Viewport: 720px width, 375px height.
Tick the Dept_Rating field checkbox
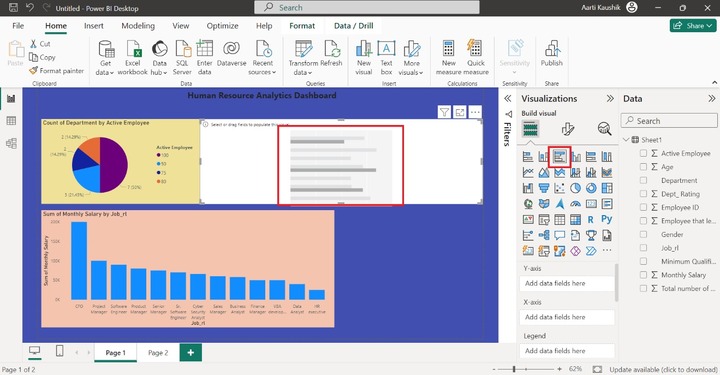pyautogui.click(x=643, y=194)
